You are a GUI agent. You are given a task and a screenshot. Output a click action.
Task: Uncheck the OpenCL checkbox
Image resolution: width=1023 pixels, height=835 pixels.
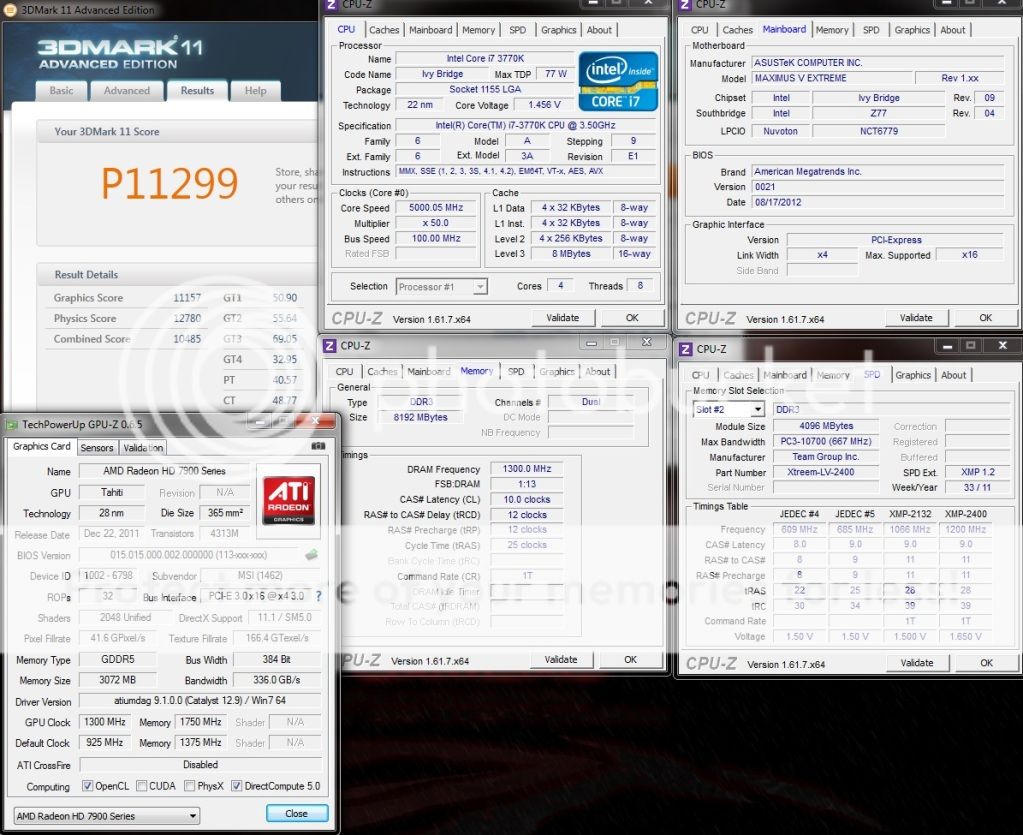tap(88, 786)
